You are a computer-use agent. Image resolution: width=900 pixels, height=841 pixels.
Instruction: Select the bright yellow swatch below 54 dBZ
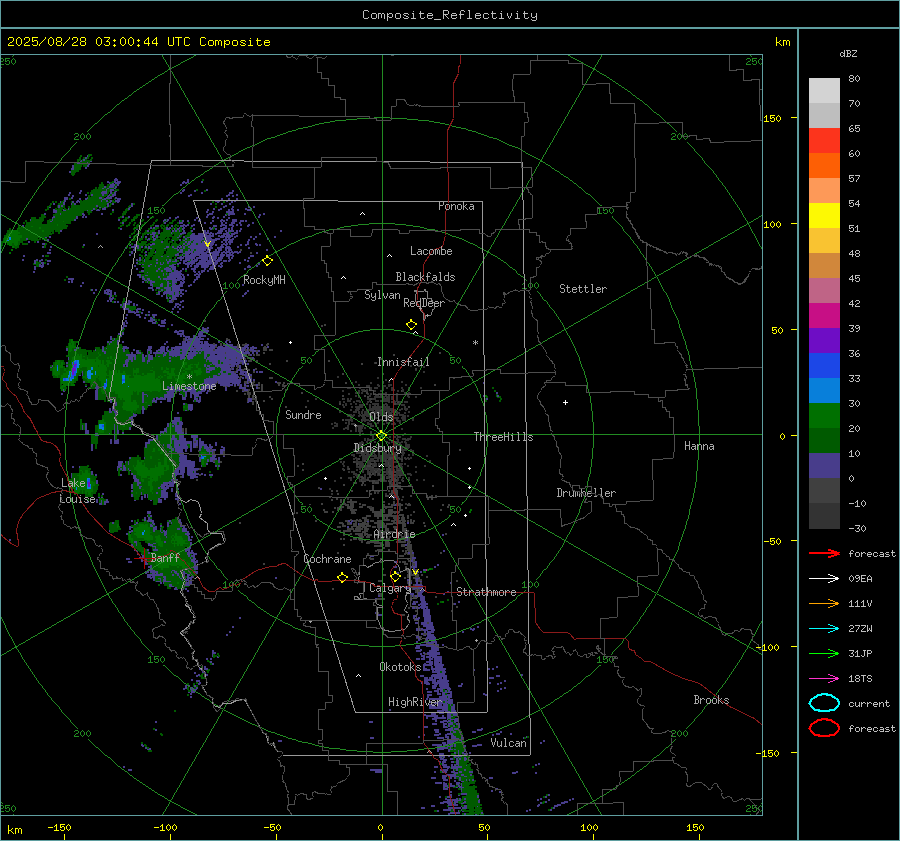[824, 215]
